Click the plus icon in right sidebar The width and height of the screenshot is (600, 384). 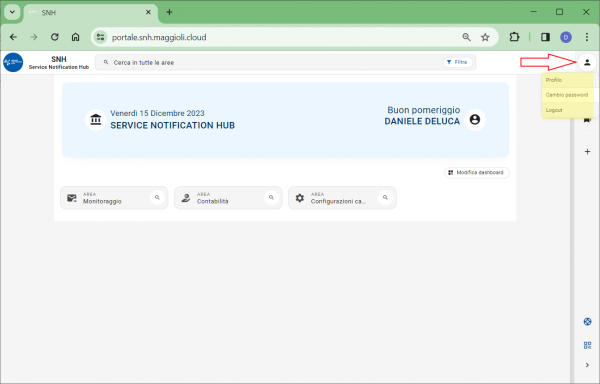click(587, 151)
